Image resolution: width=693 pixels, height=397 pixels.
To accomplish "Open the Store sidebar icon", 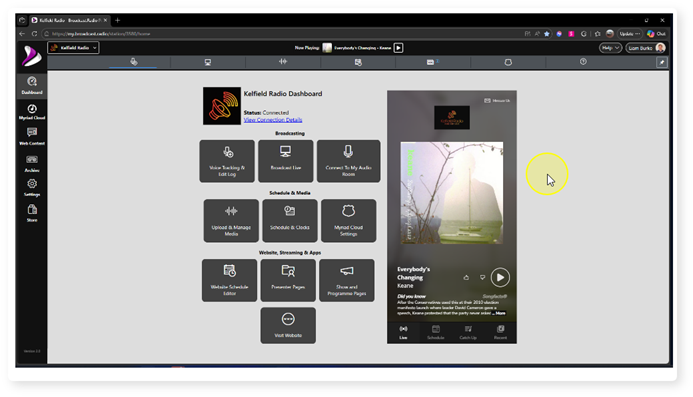I will (32, 213).
